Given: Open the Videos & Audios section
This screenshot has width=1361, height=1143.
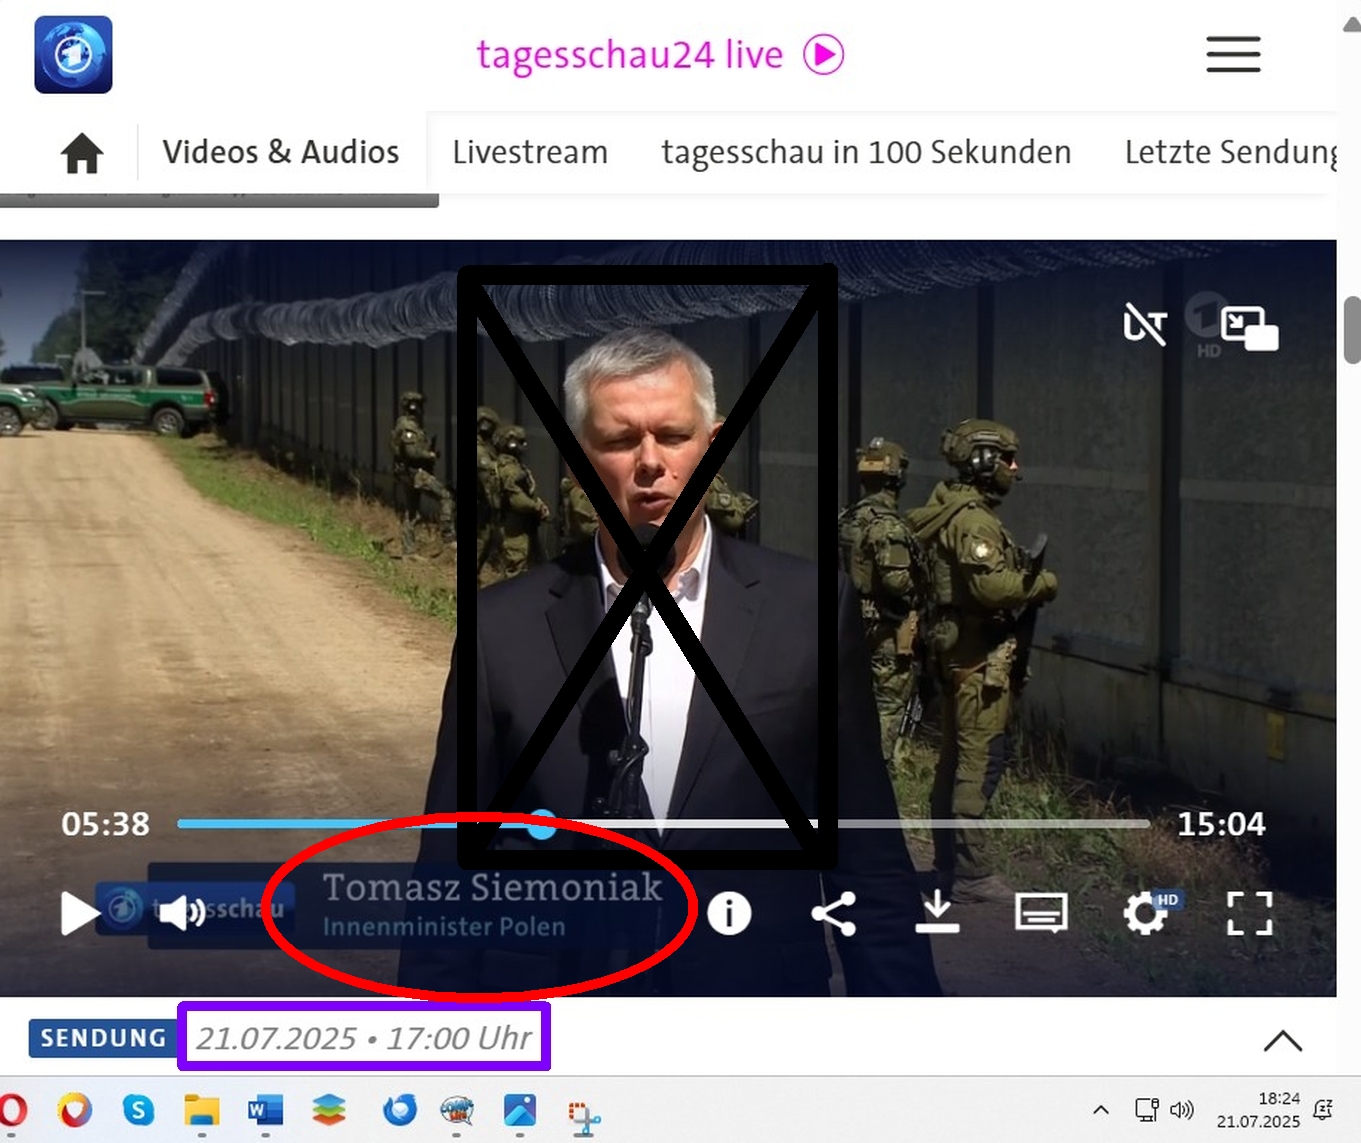Looking at the screenshot, I should 281,153.
